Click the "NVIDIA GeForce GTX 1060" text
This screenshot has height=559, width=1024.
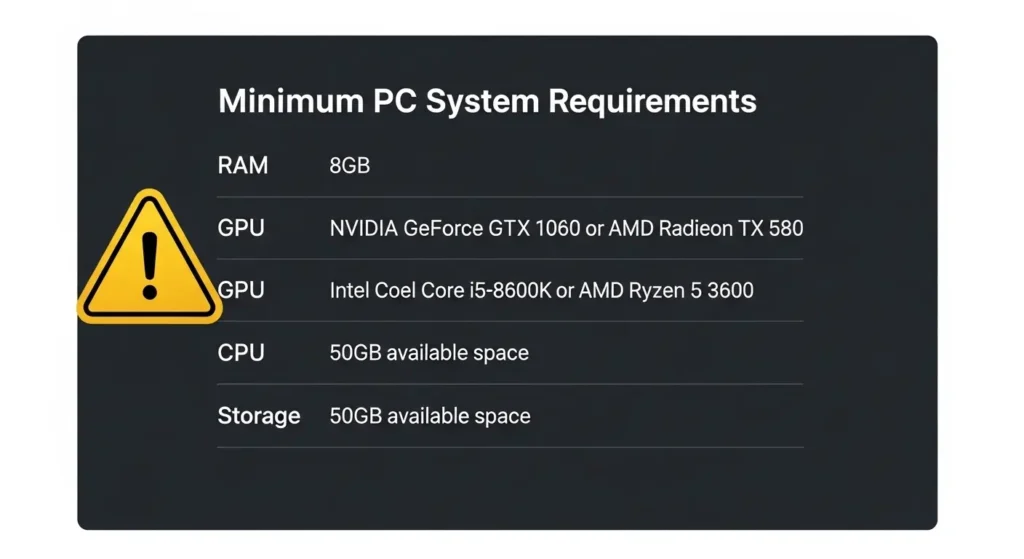[454, 229]
